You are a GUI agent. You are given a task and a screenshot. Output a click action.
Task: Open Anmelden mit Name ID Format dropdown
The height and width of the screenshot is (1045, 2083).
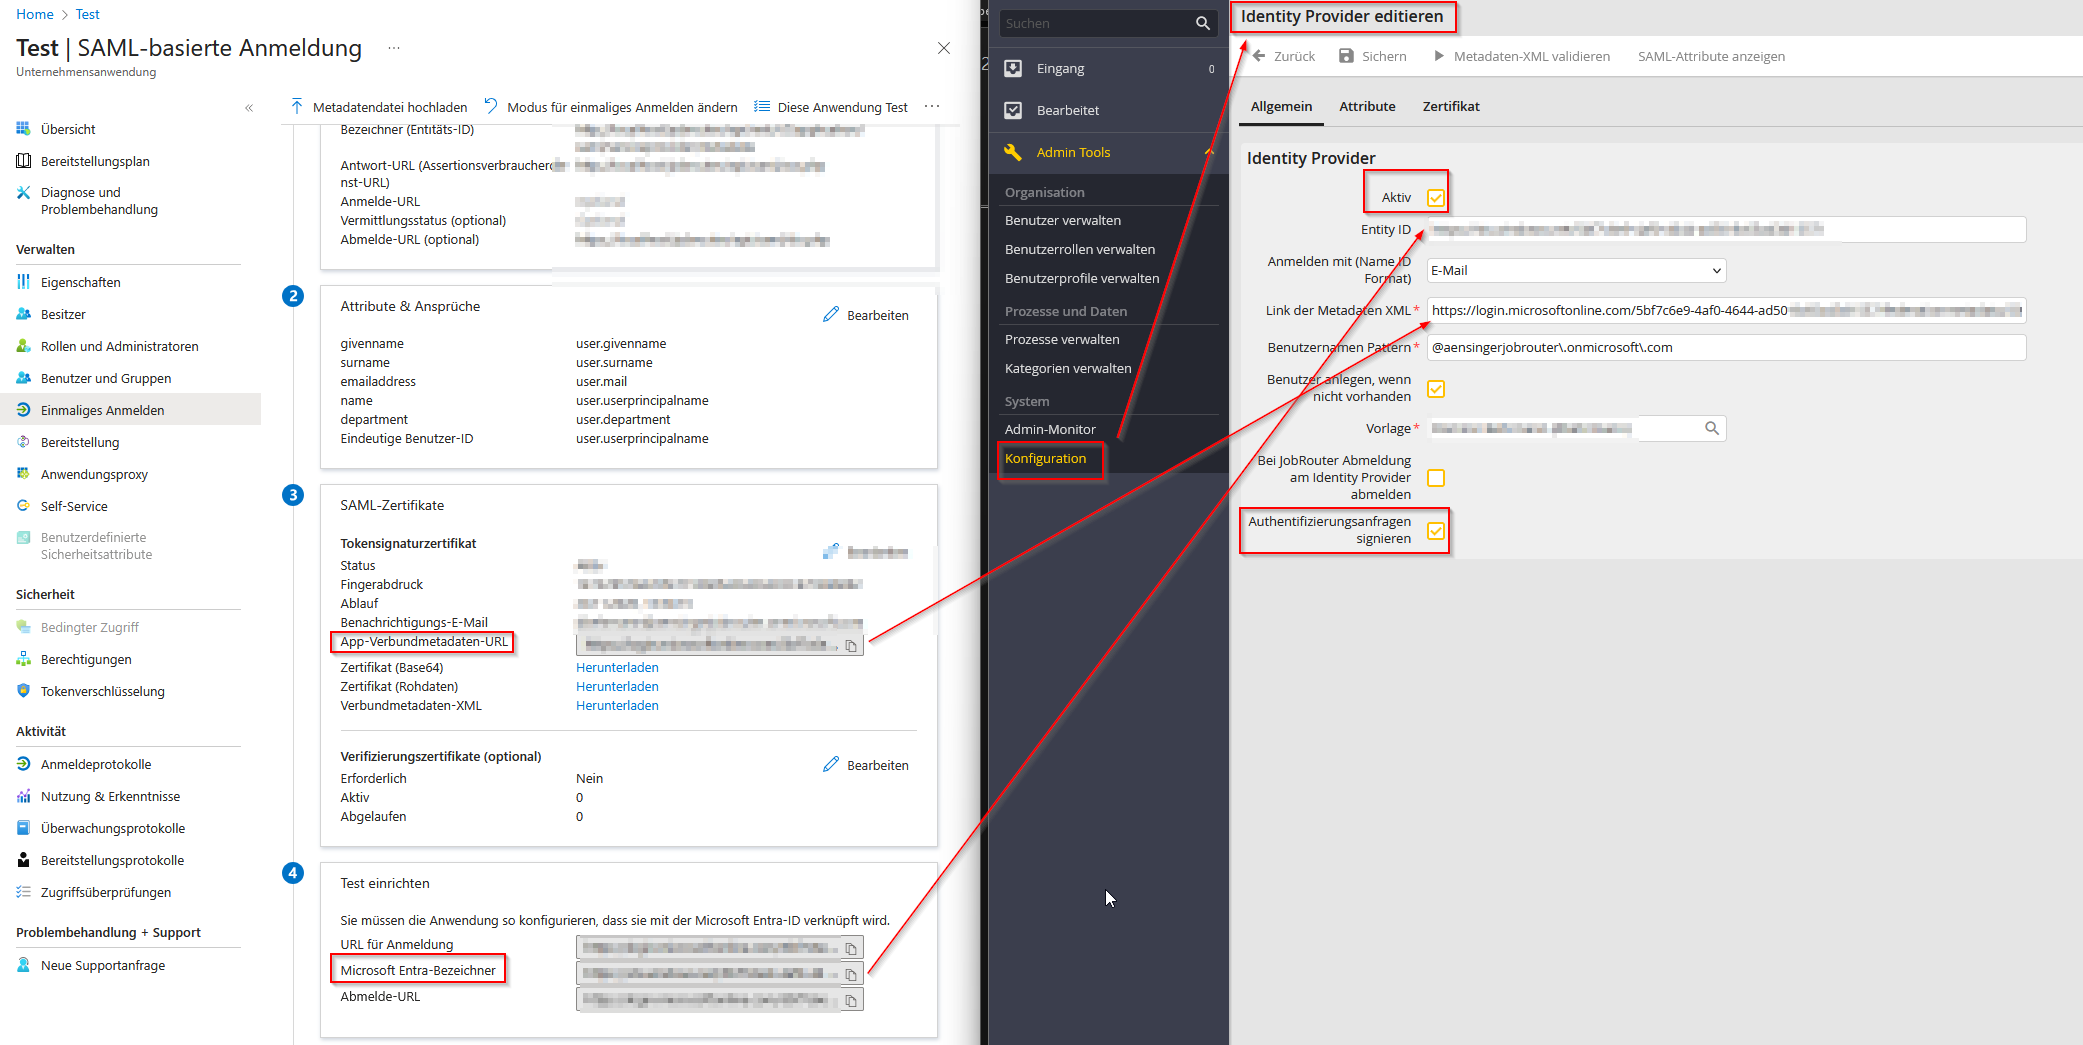point(1576,270)
